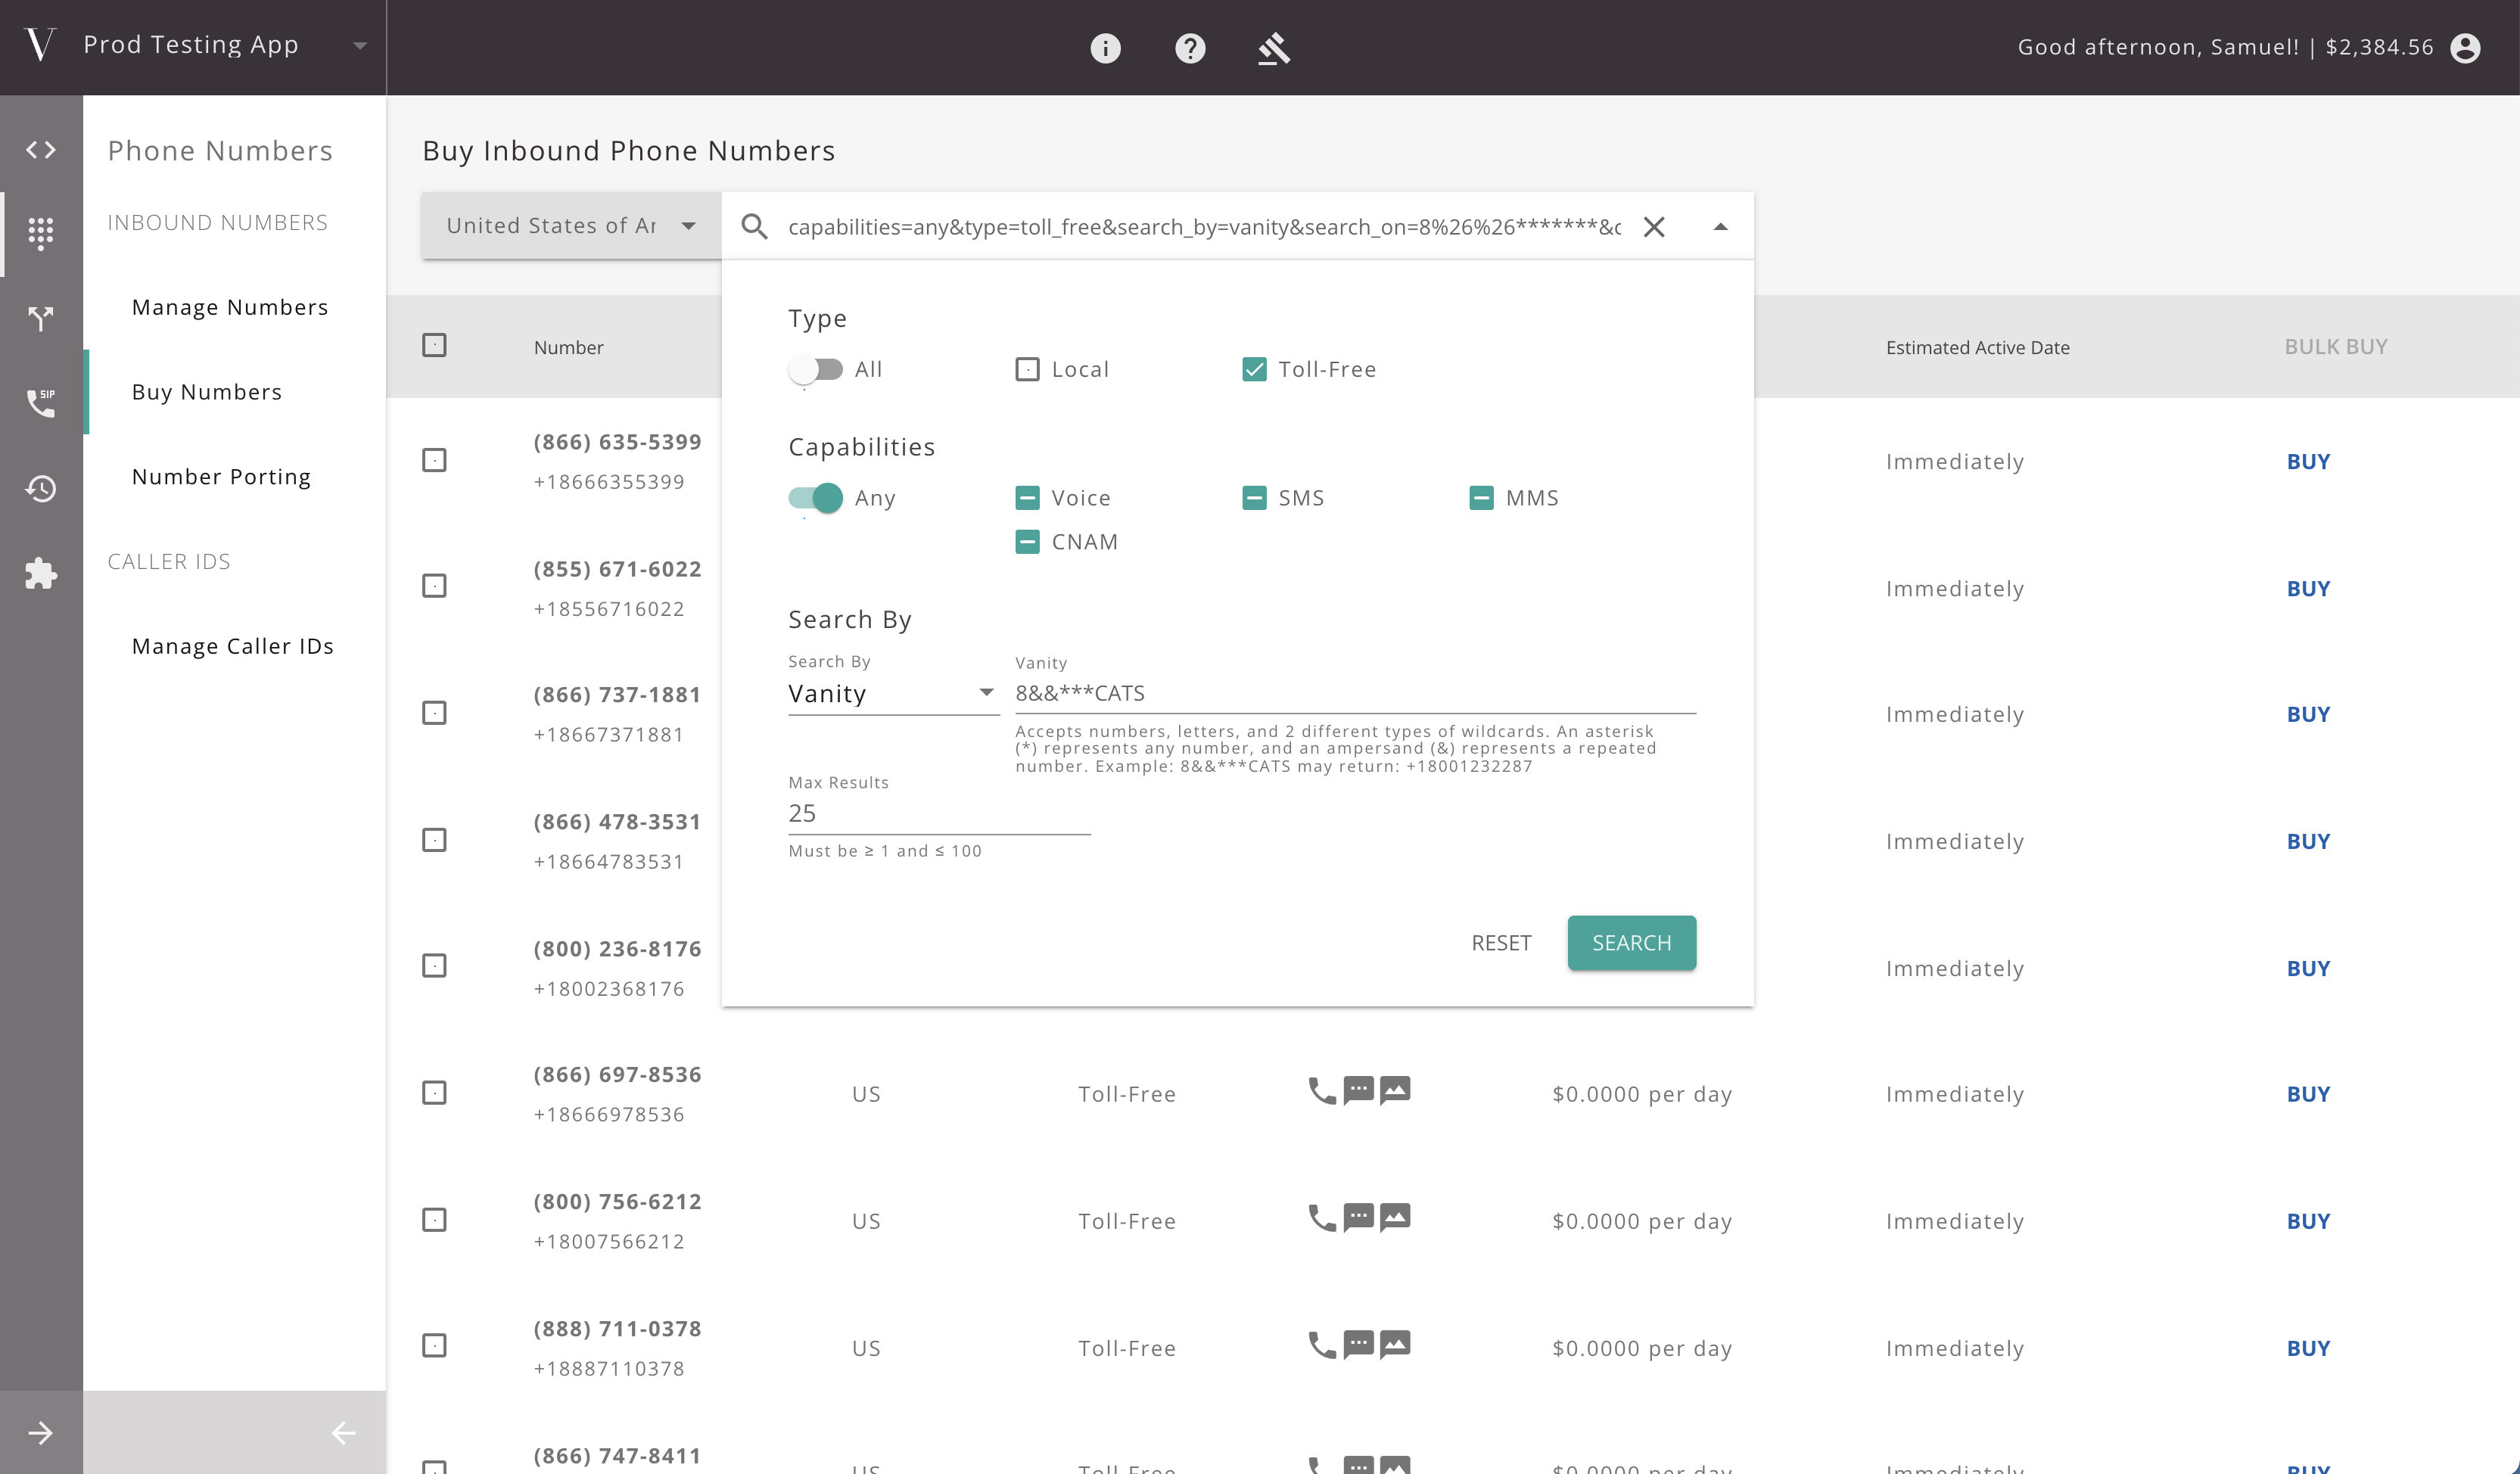Select the dial pad Phone Numbers icon

41,233
